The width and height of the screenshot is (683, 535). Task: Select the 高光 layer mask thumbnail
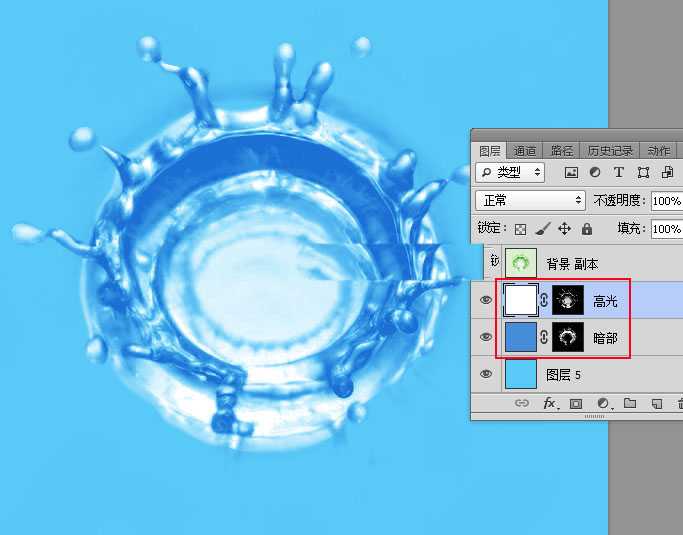(x=568, y=300)
